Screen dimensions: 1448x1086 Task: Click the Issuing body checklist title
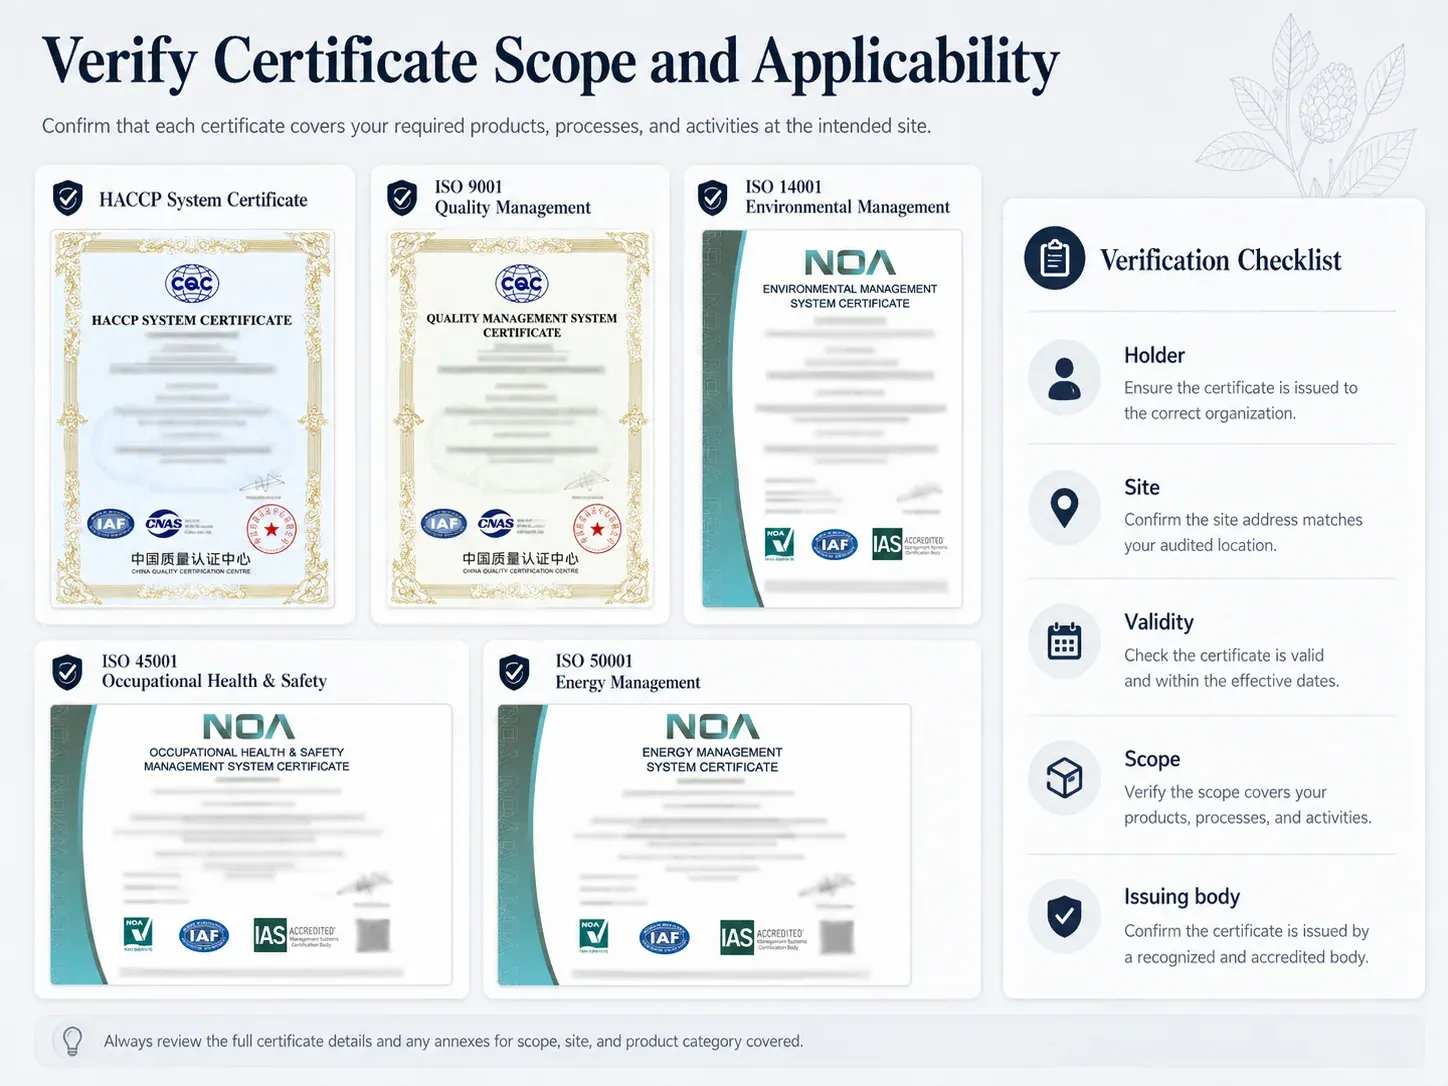coord(1182,896)
